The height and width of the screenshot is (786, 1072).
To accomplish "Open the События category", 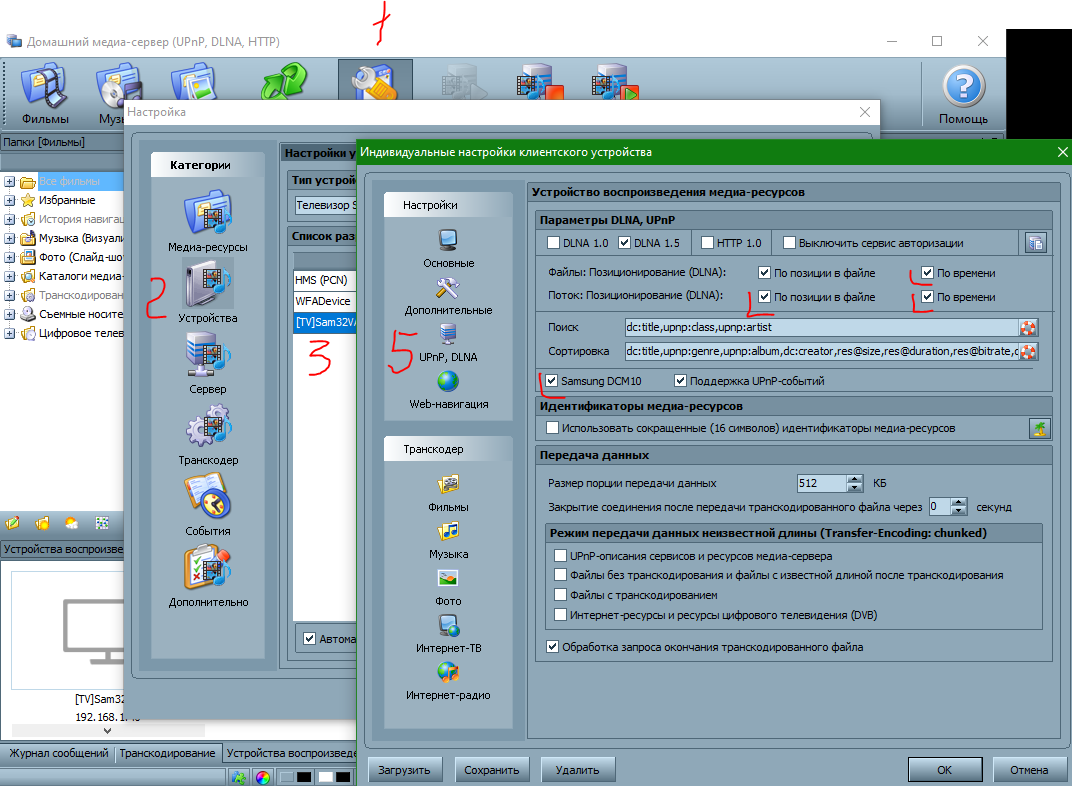I will [x=207, y=502].
